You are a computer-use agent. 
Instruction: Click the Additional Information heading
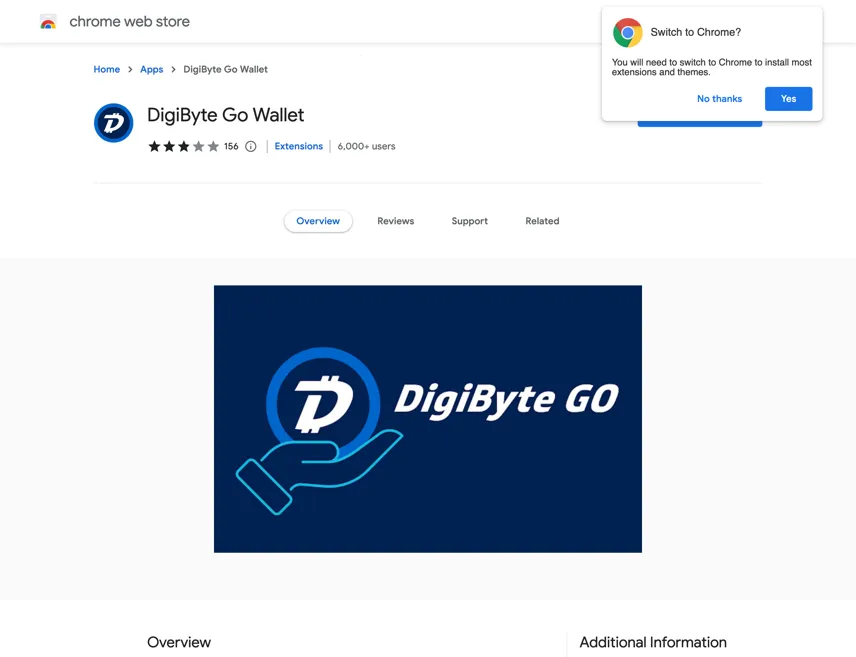point(653,642)
